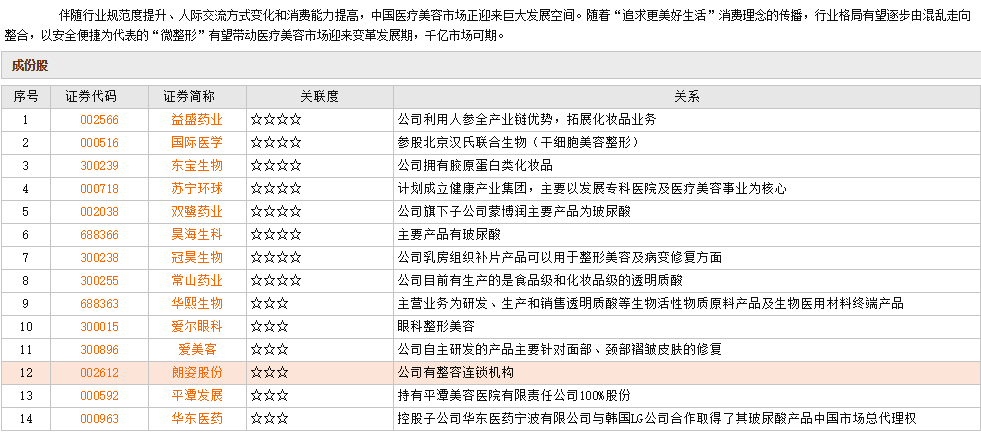The image size is (981, 435).
Task: Click the star rating for 国际医学
Action: pyautogui.click(x=276, y=143)
